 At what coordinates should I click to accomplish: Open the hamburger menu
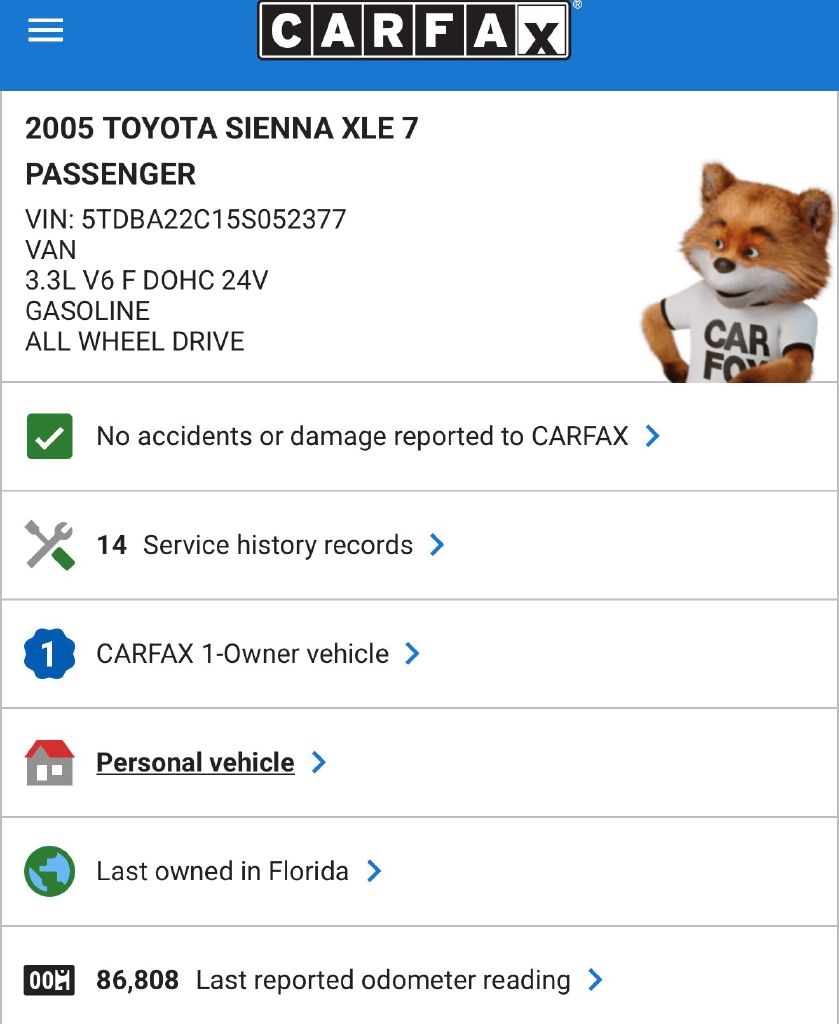(x=46, y=31)
